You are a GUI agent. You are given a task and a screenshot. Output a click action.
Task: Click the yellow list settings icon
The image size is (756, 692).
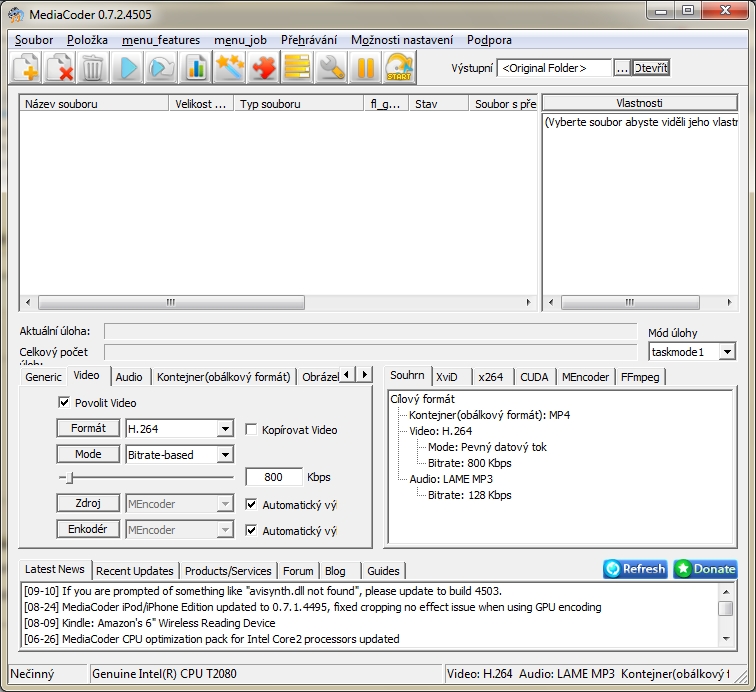point(297,68)
